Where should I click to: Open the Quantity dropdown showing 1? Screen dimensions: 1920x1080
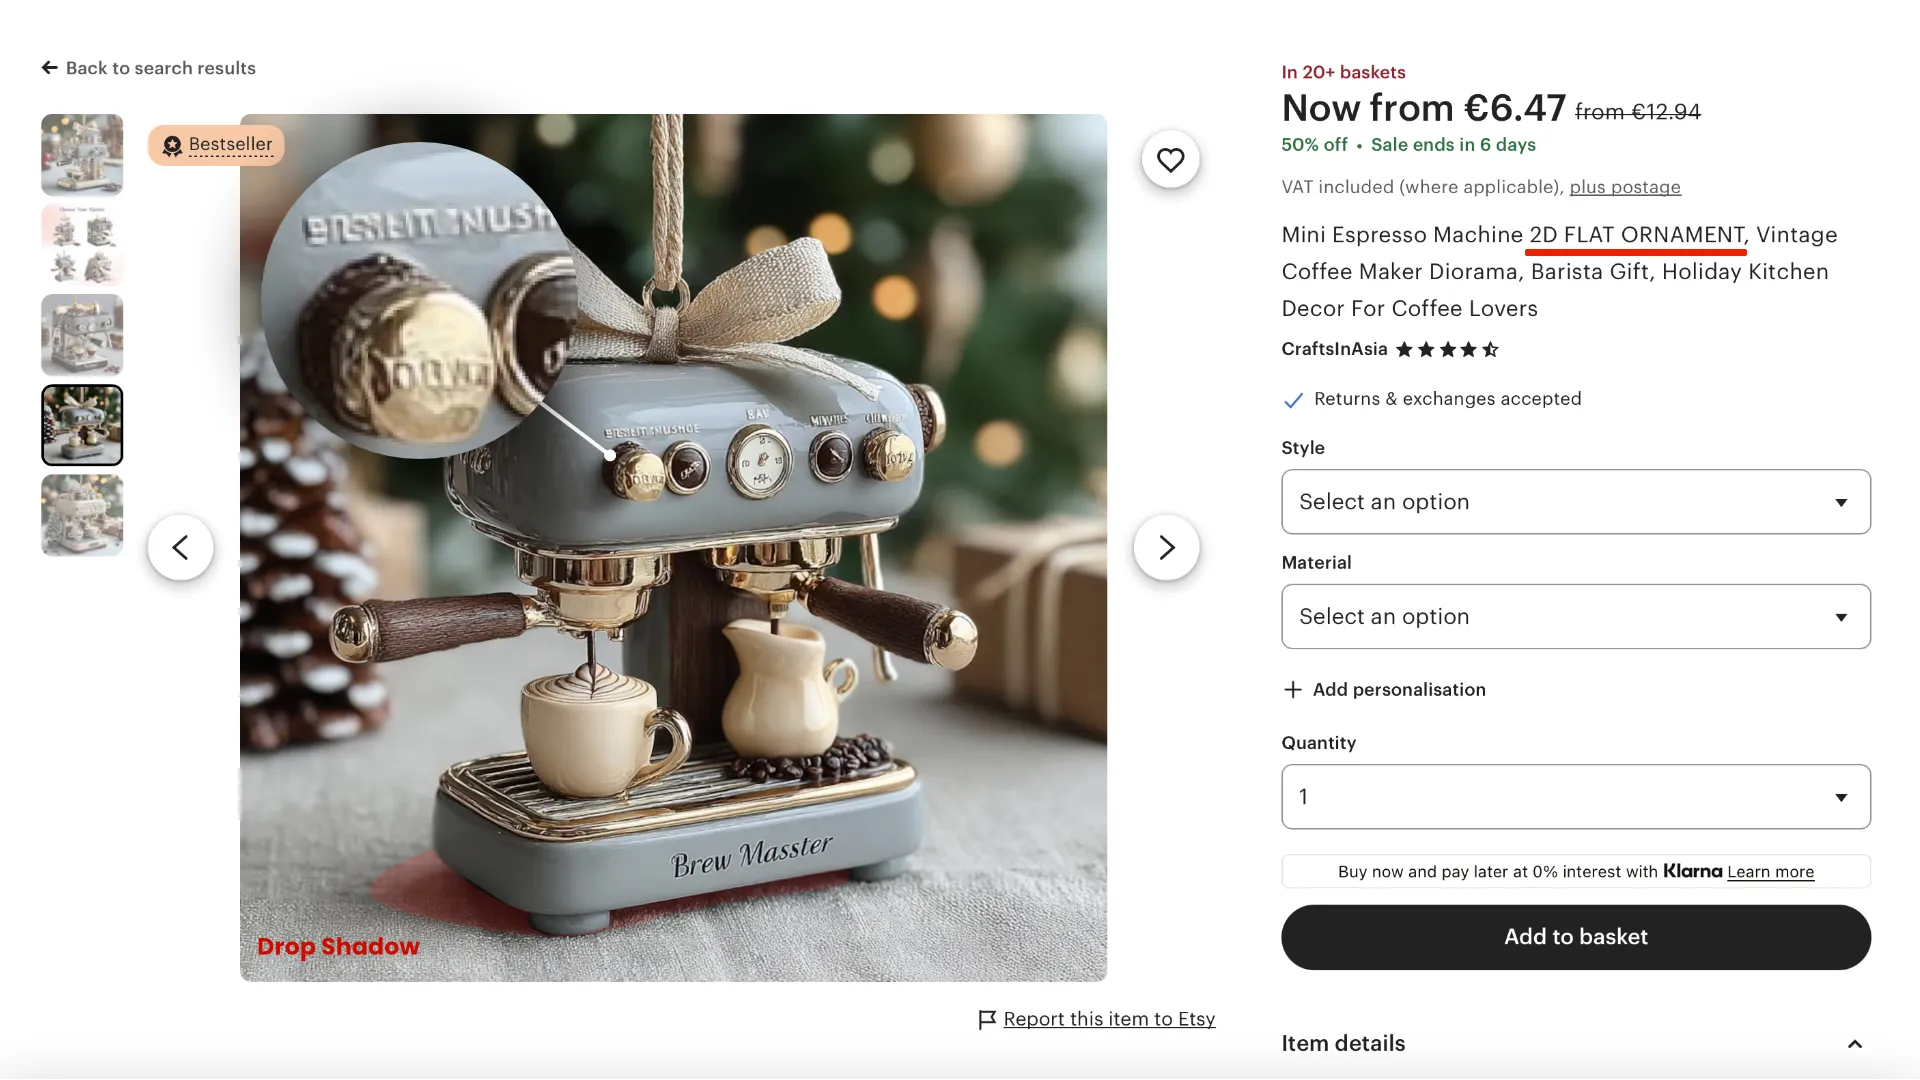coord(1575,797)
